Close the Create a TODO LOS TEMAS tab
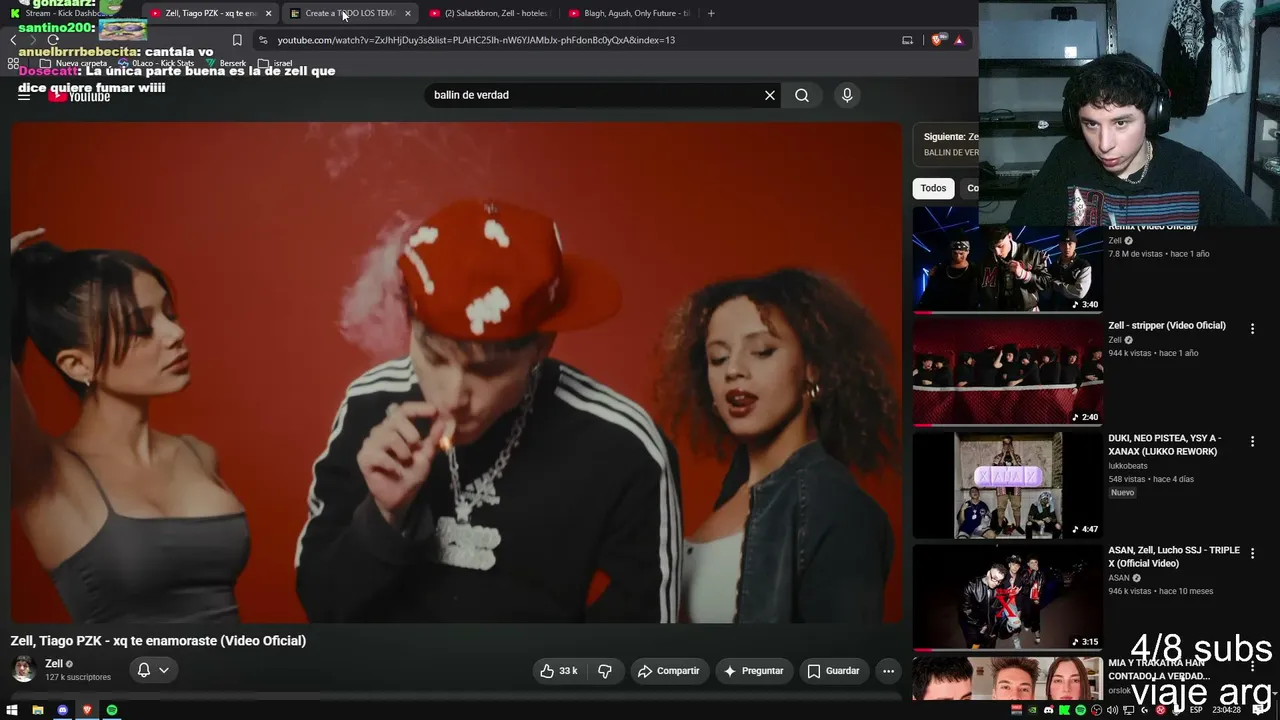The width and height of the screenshot is (1280, 720). coord(407,13)
